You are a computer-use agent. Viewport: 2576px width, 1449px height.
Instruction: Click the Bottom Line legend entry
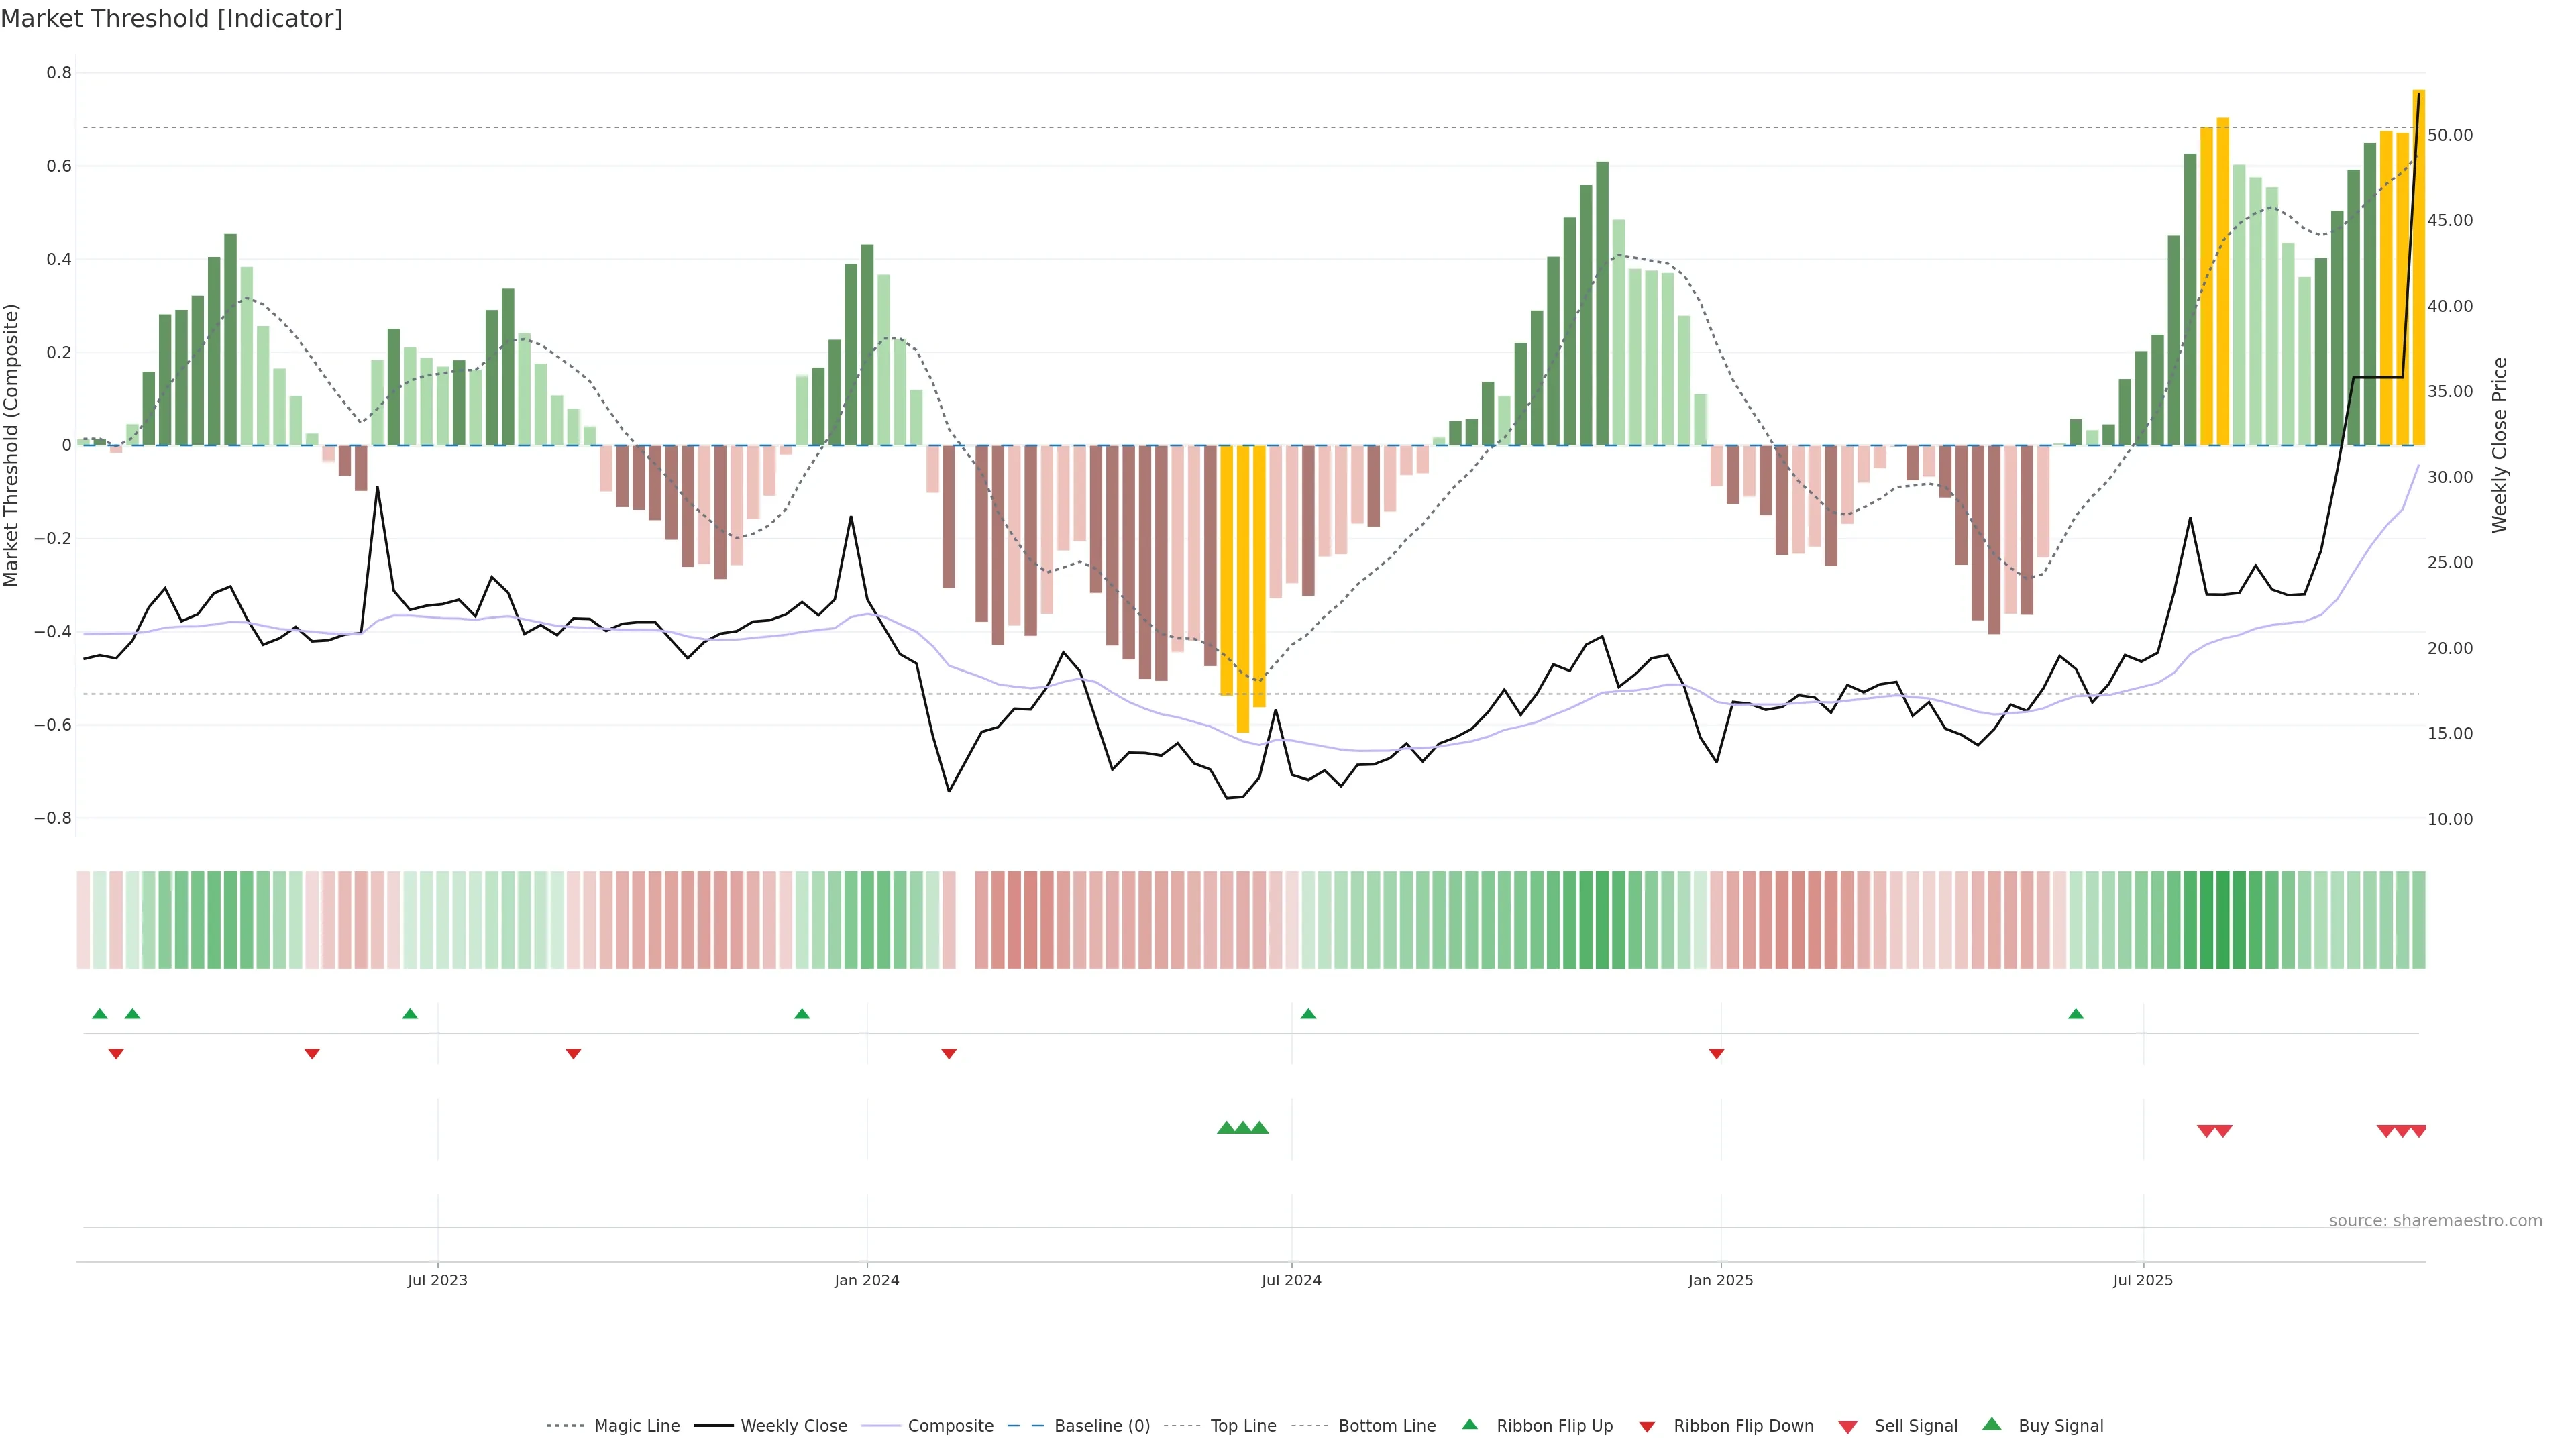point(1386,1426)
